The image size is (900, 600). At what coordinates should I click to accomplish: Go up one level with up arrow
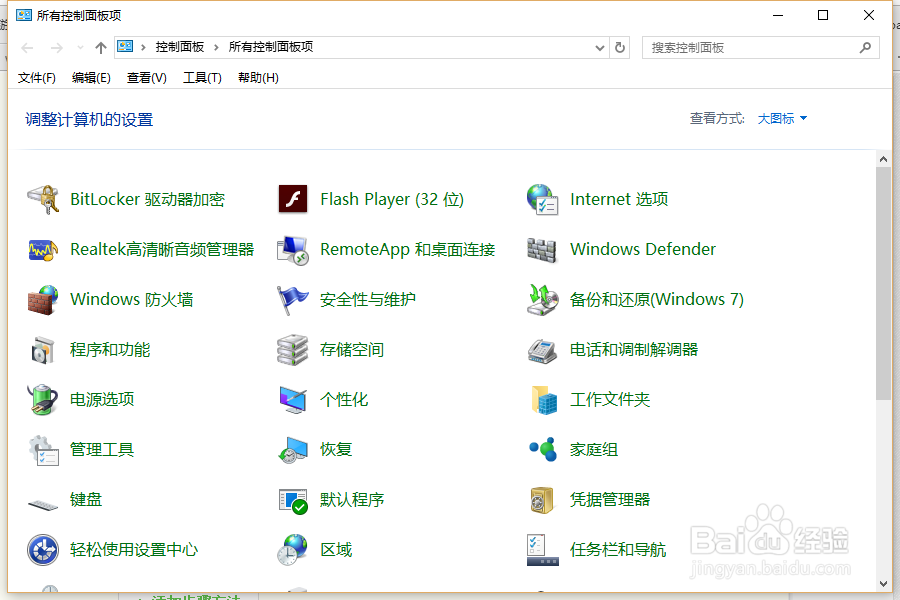[x=101, y=48]
